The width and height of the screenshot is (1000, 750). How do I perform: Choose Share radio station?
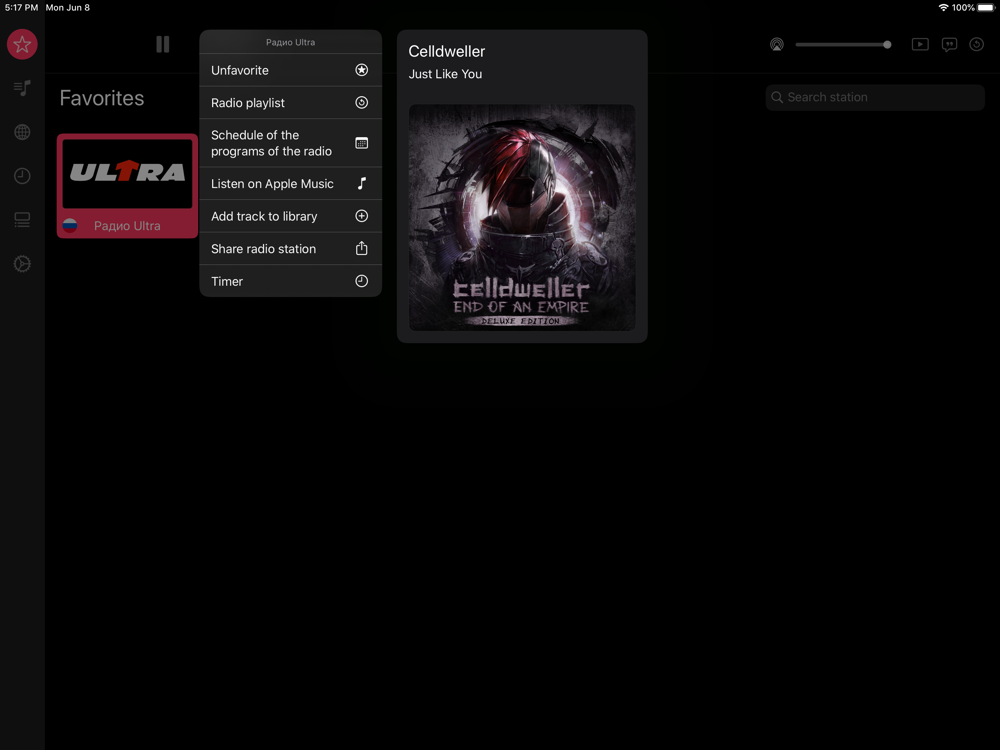(x=290, y=249)
